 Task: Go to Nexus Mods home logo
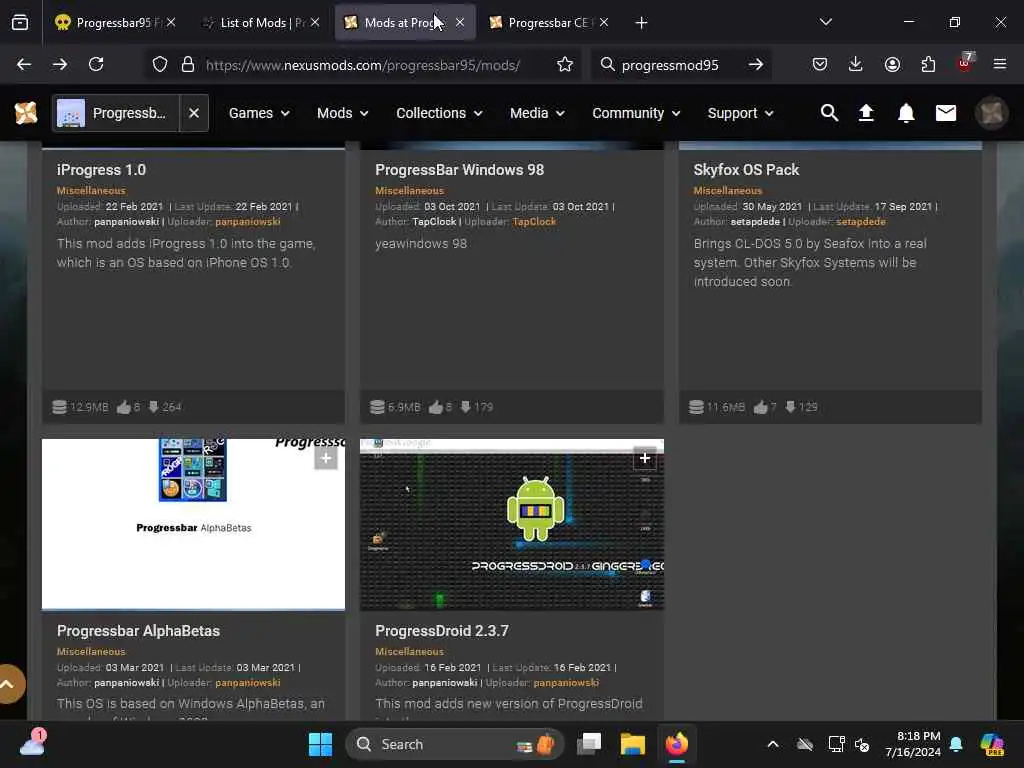26,113
